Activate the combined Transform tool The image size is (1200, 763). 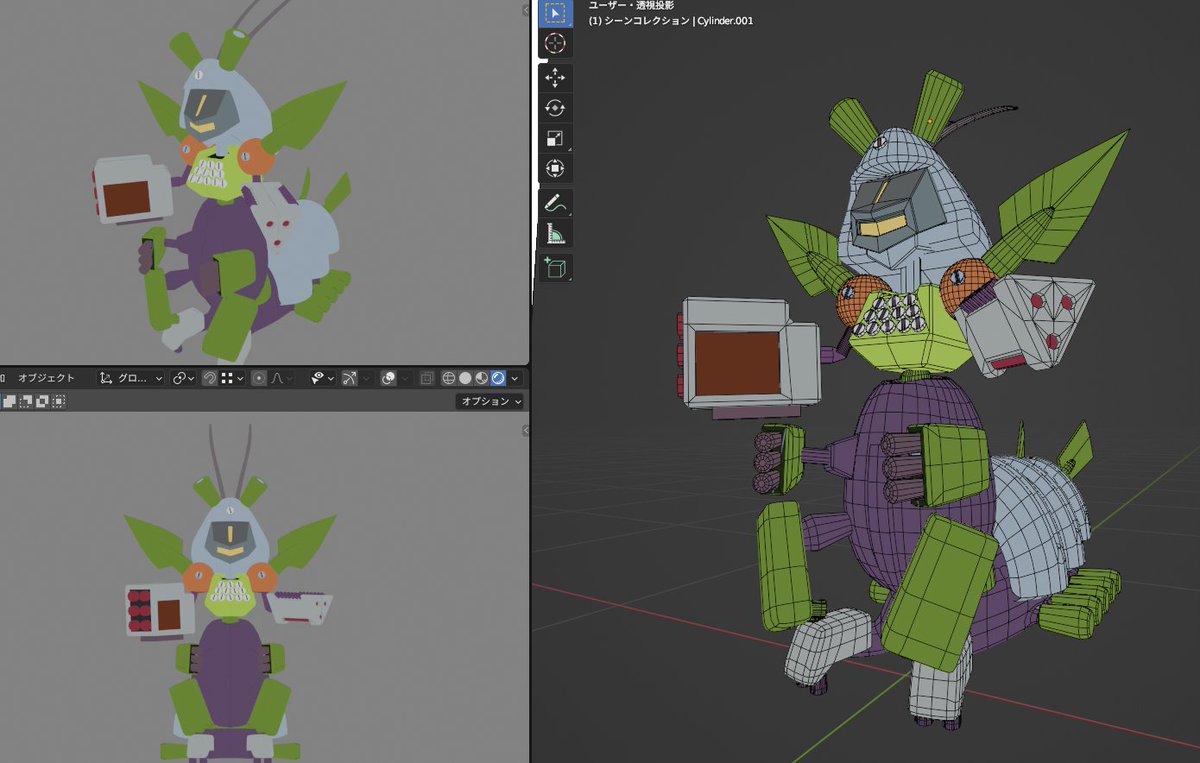(555, 168)
